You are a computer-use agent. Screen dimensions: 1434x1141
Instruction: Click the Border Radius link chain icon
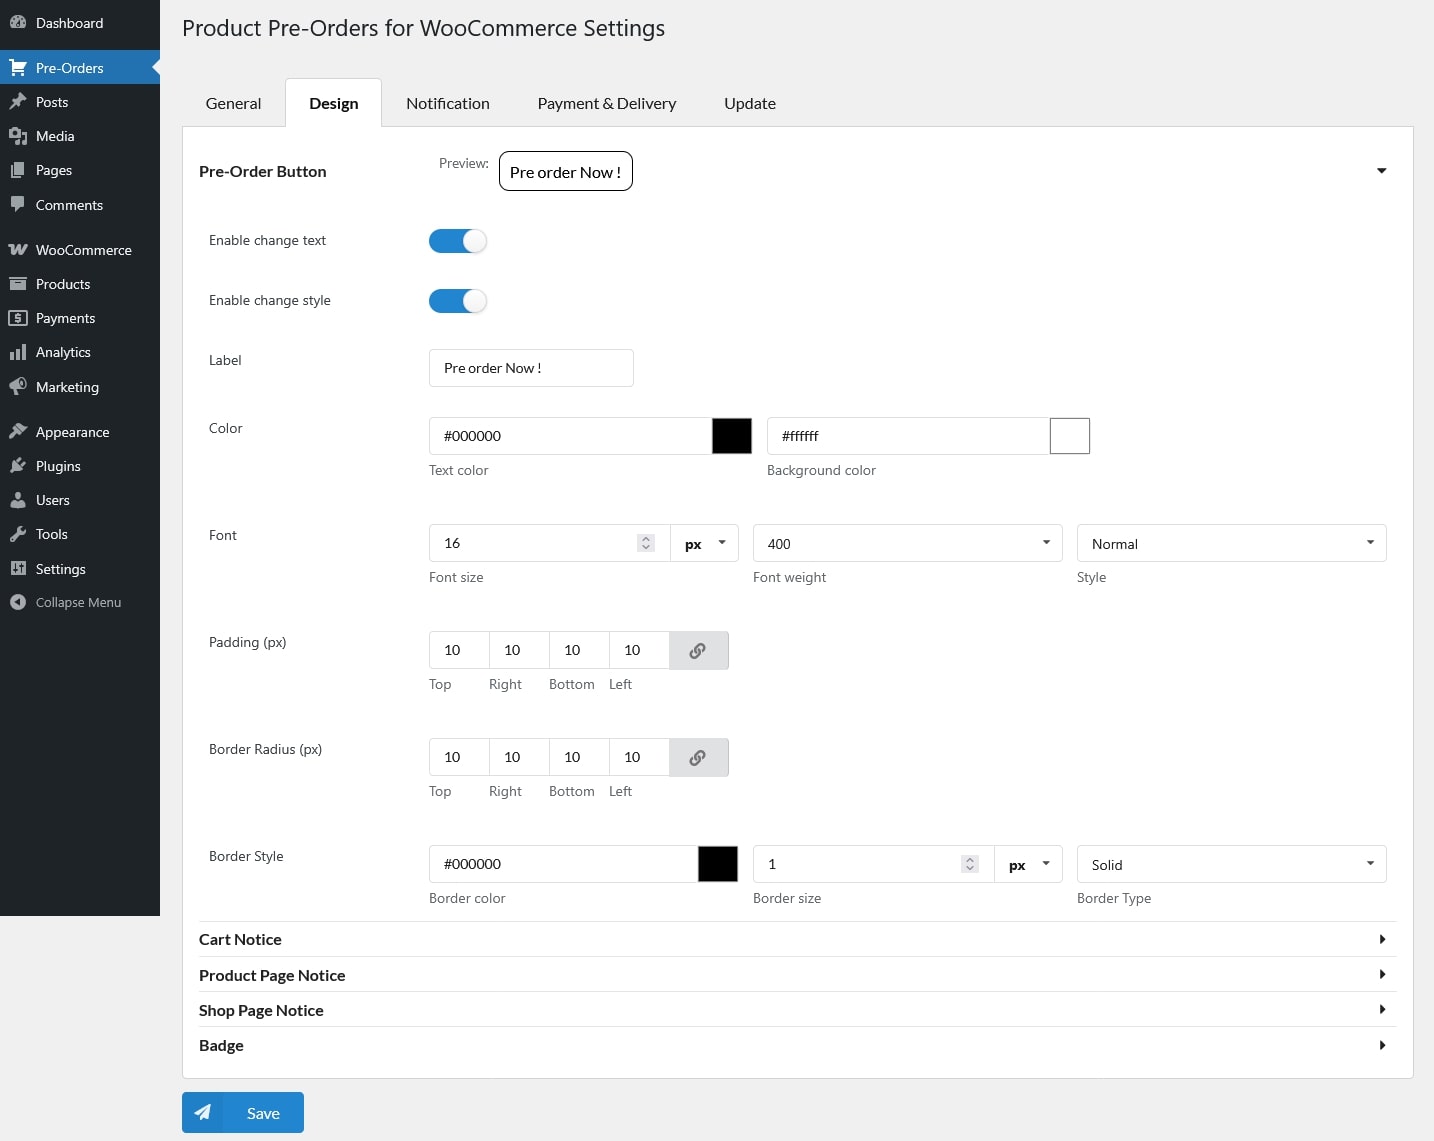coord(698,757)
